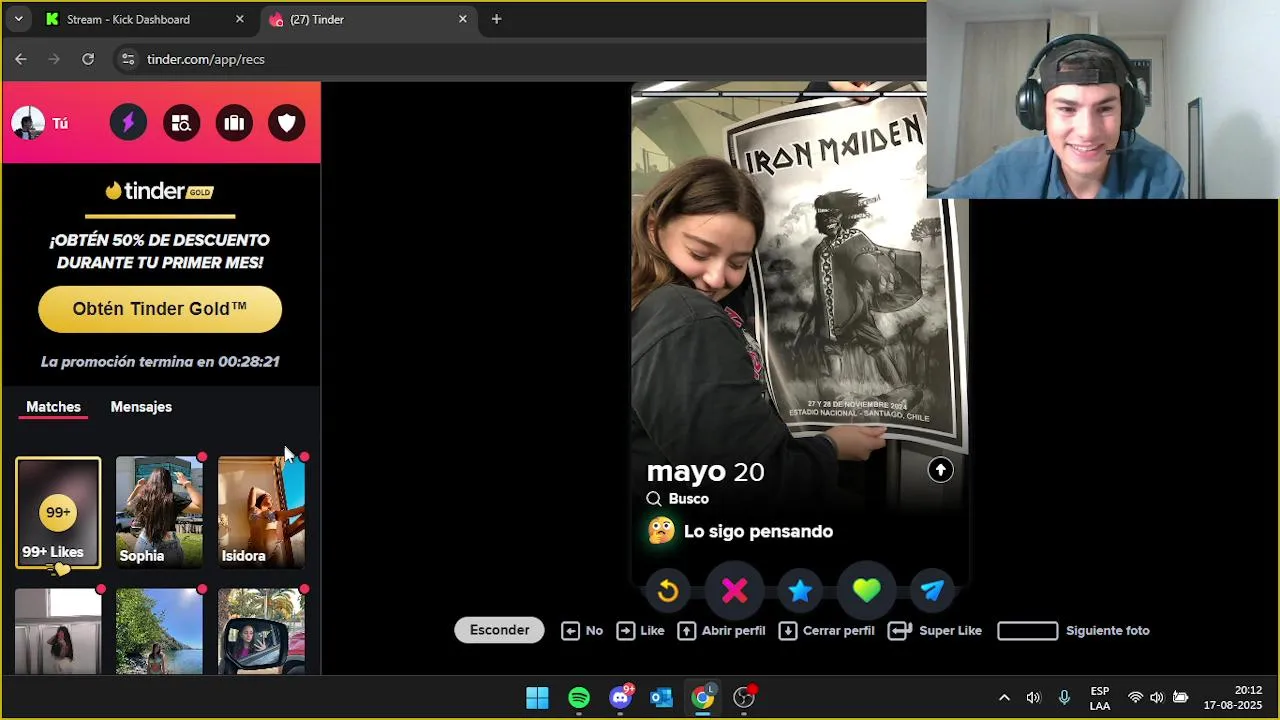Open OBS Studio from the taskbar
1280x720 pixels.
point(744,698)
